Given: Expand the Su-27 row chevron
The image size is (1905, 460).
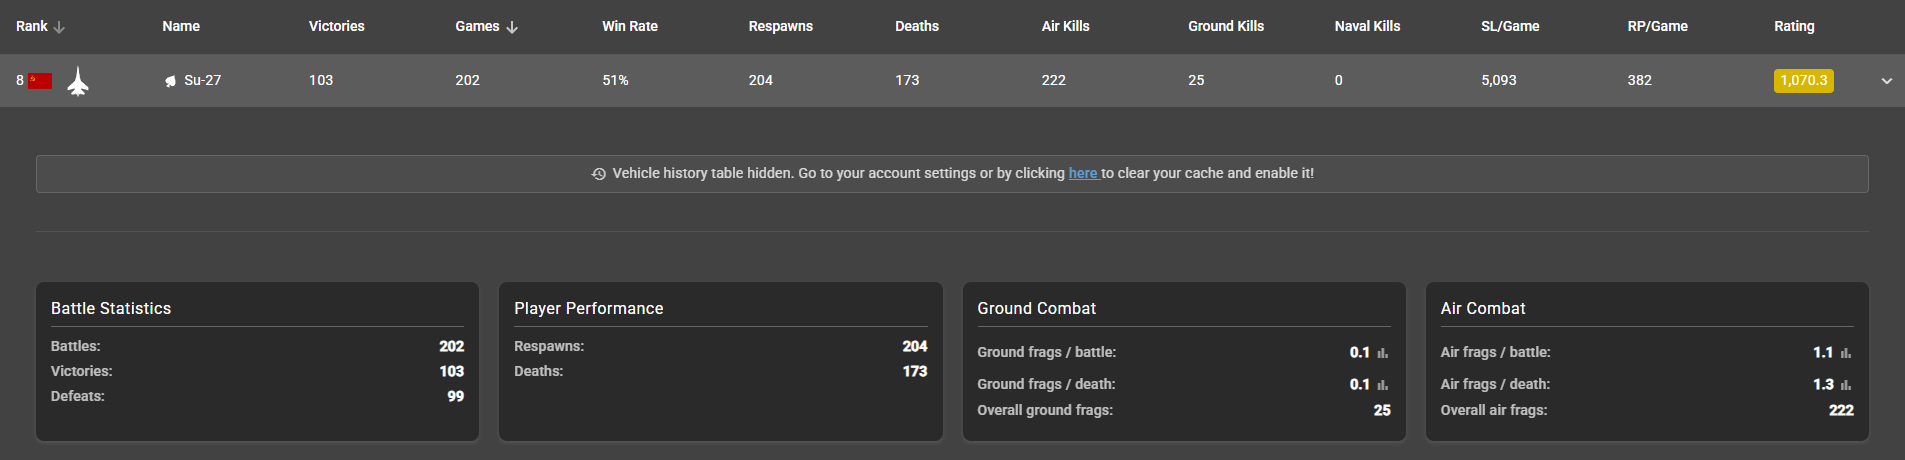Looking at the screenshot, I should 1886,81.
